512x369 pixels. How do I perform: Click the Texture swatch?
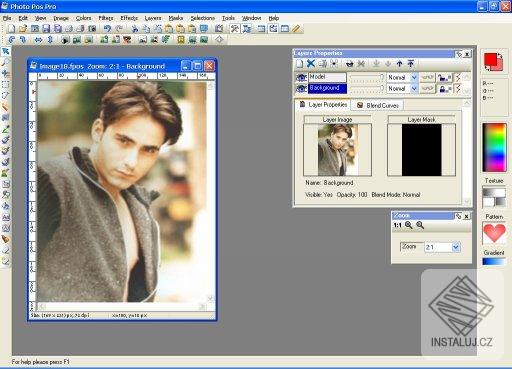494,197
